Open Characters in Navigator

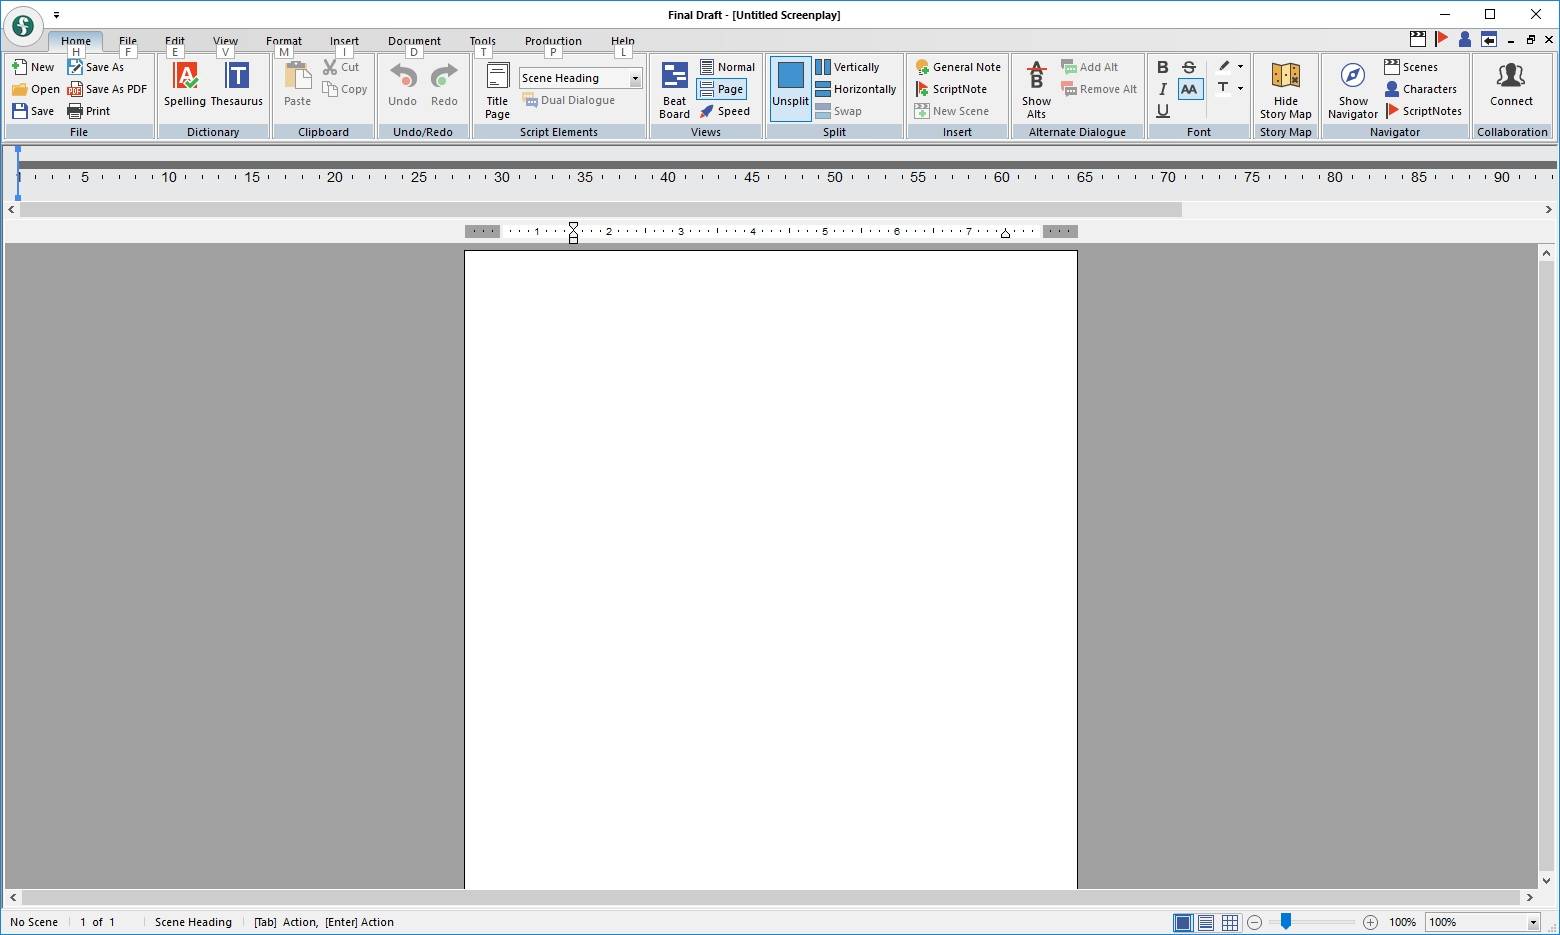tap(1421, 89)
